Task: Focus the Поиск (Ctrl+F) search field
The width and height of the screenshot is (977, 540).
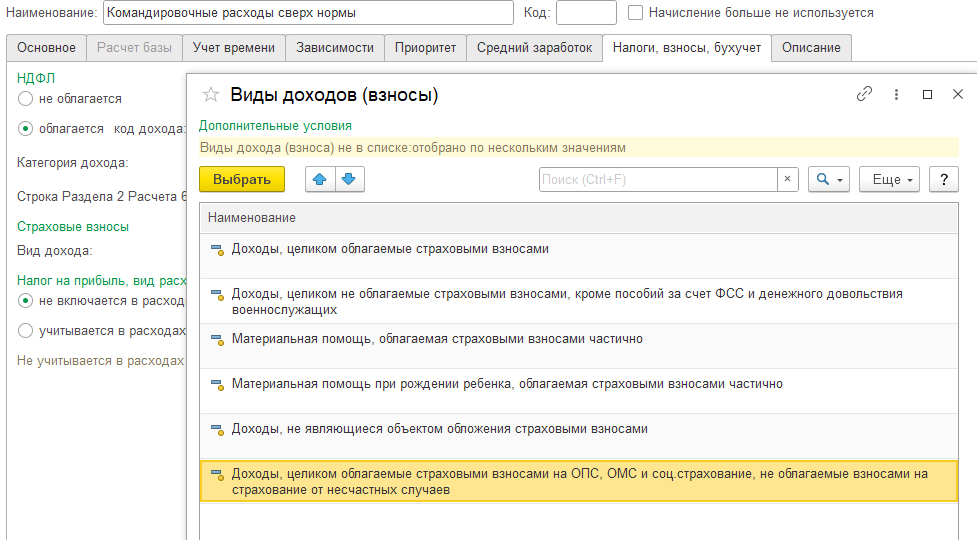Action: pyautogui.click(x=658, y=179)
